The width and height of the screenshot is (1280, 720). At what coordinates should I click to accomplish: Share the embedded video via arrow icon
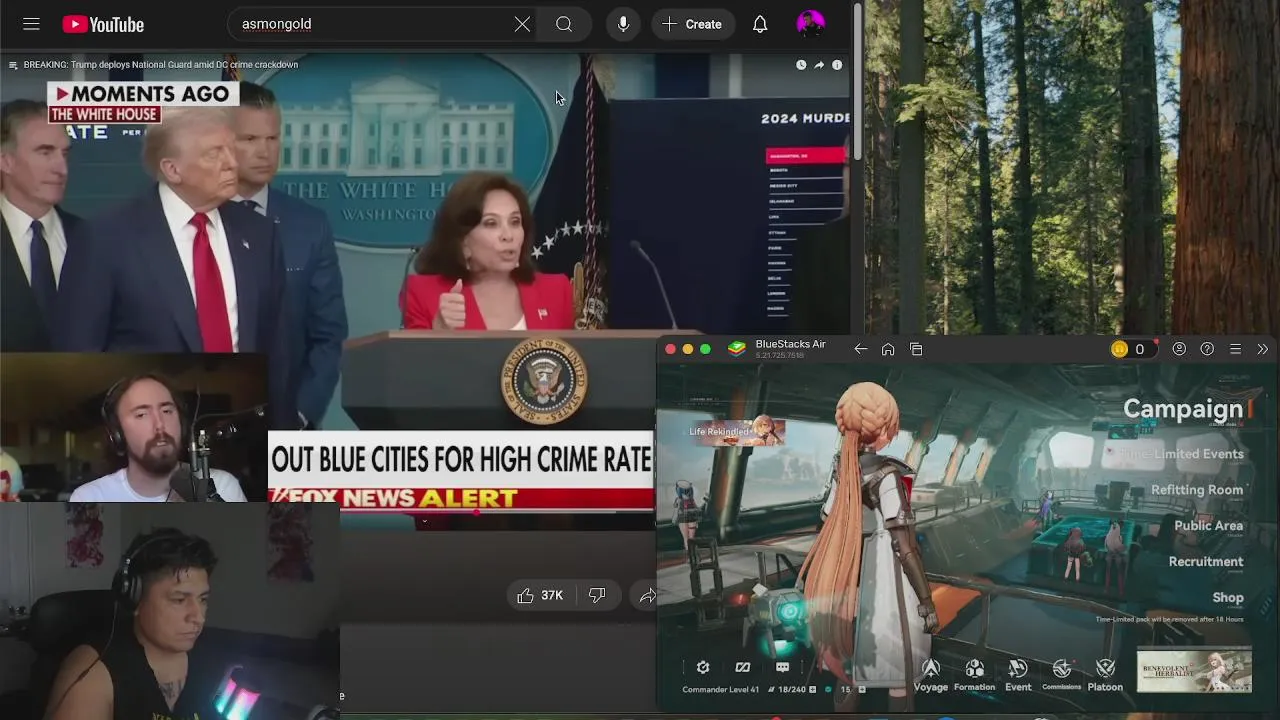tap(819, 65)
